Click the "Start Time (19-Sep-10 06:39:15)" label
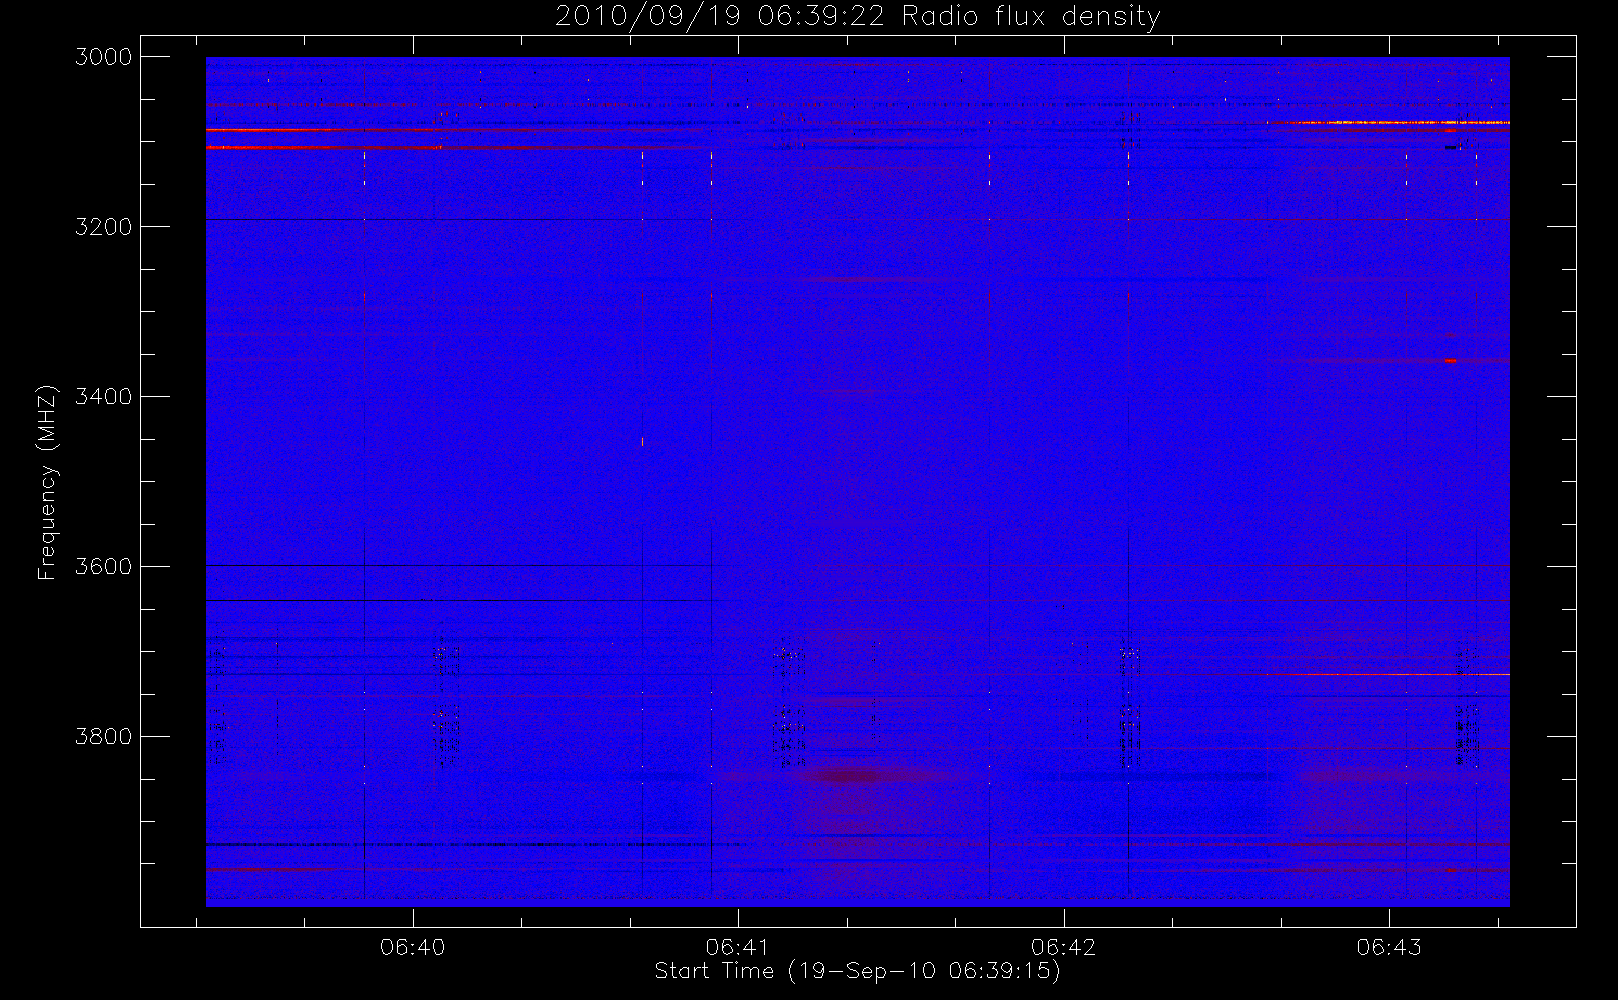This screenshot has width=1618, height=1000. tap(857, 971)
